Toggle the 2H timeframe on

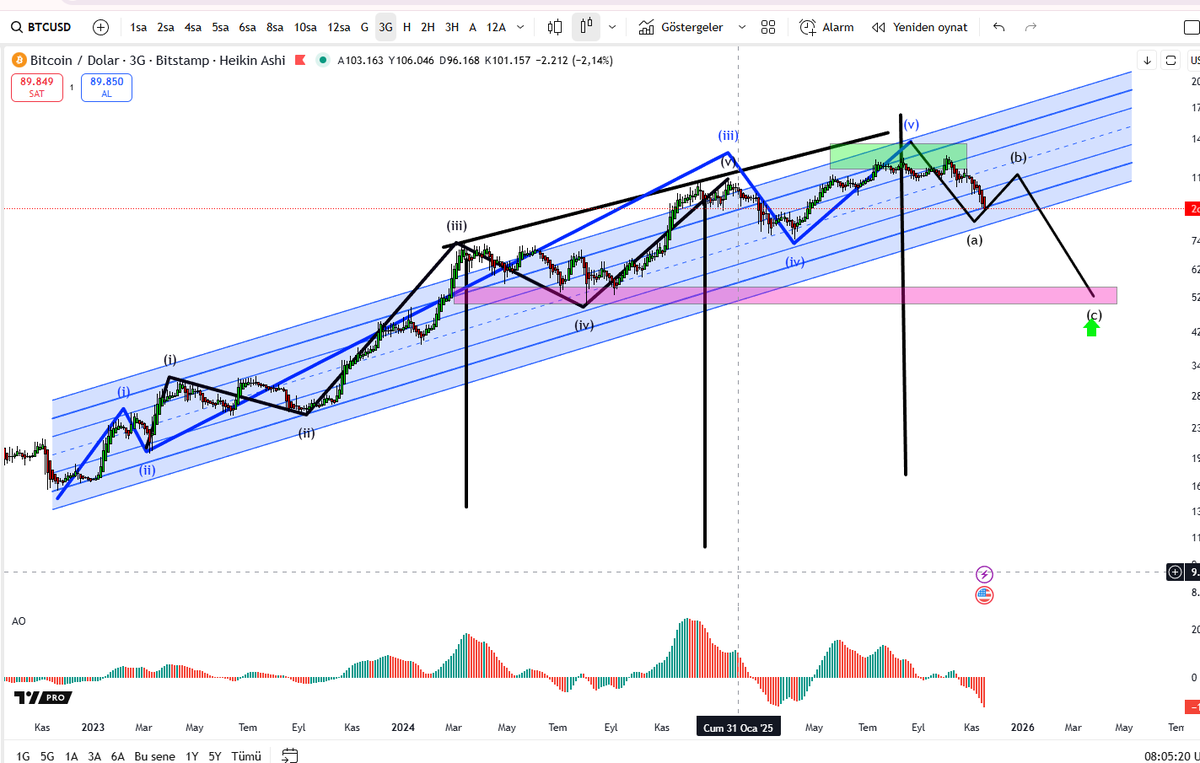pos(427,27)
